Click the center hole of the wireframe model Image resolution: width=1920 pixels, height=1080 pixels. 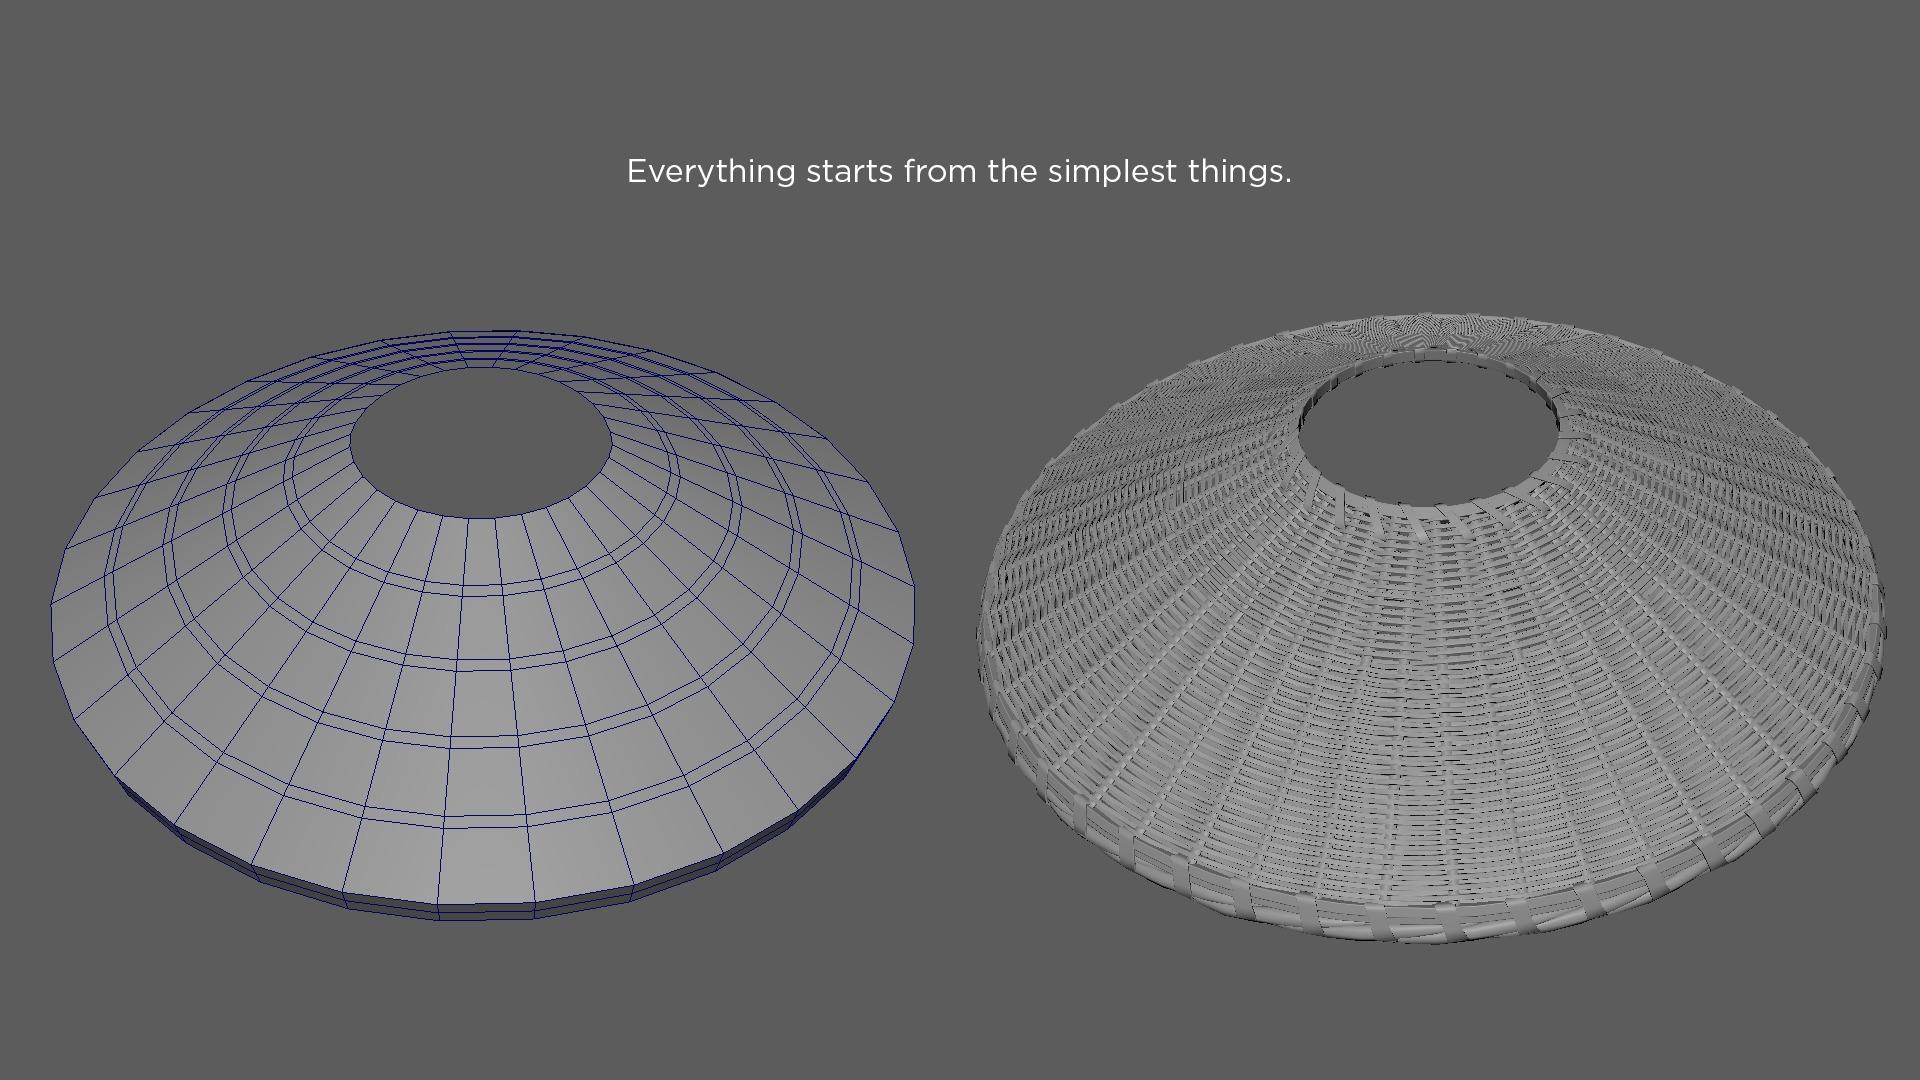pos(480,441)
